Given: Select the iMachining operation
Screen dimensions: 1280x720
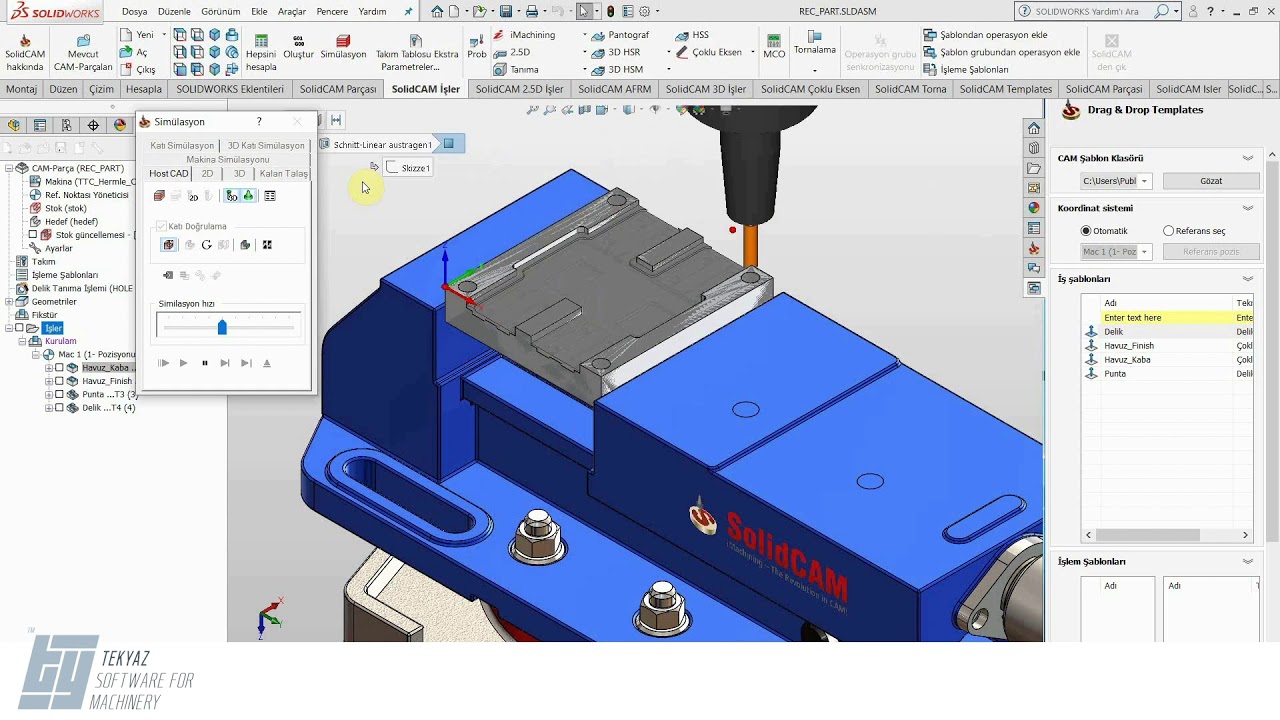Looking at the screenshot, I should [x=524, y=35].
